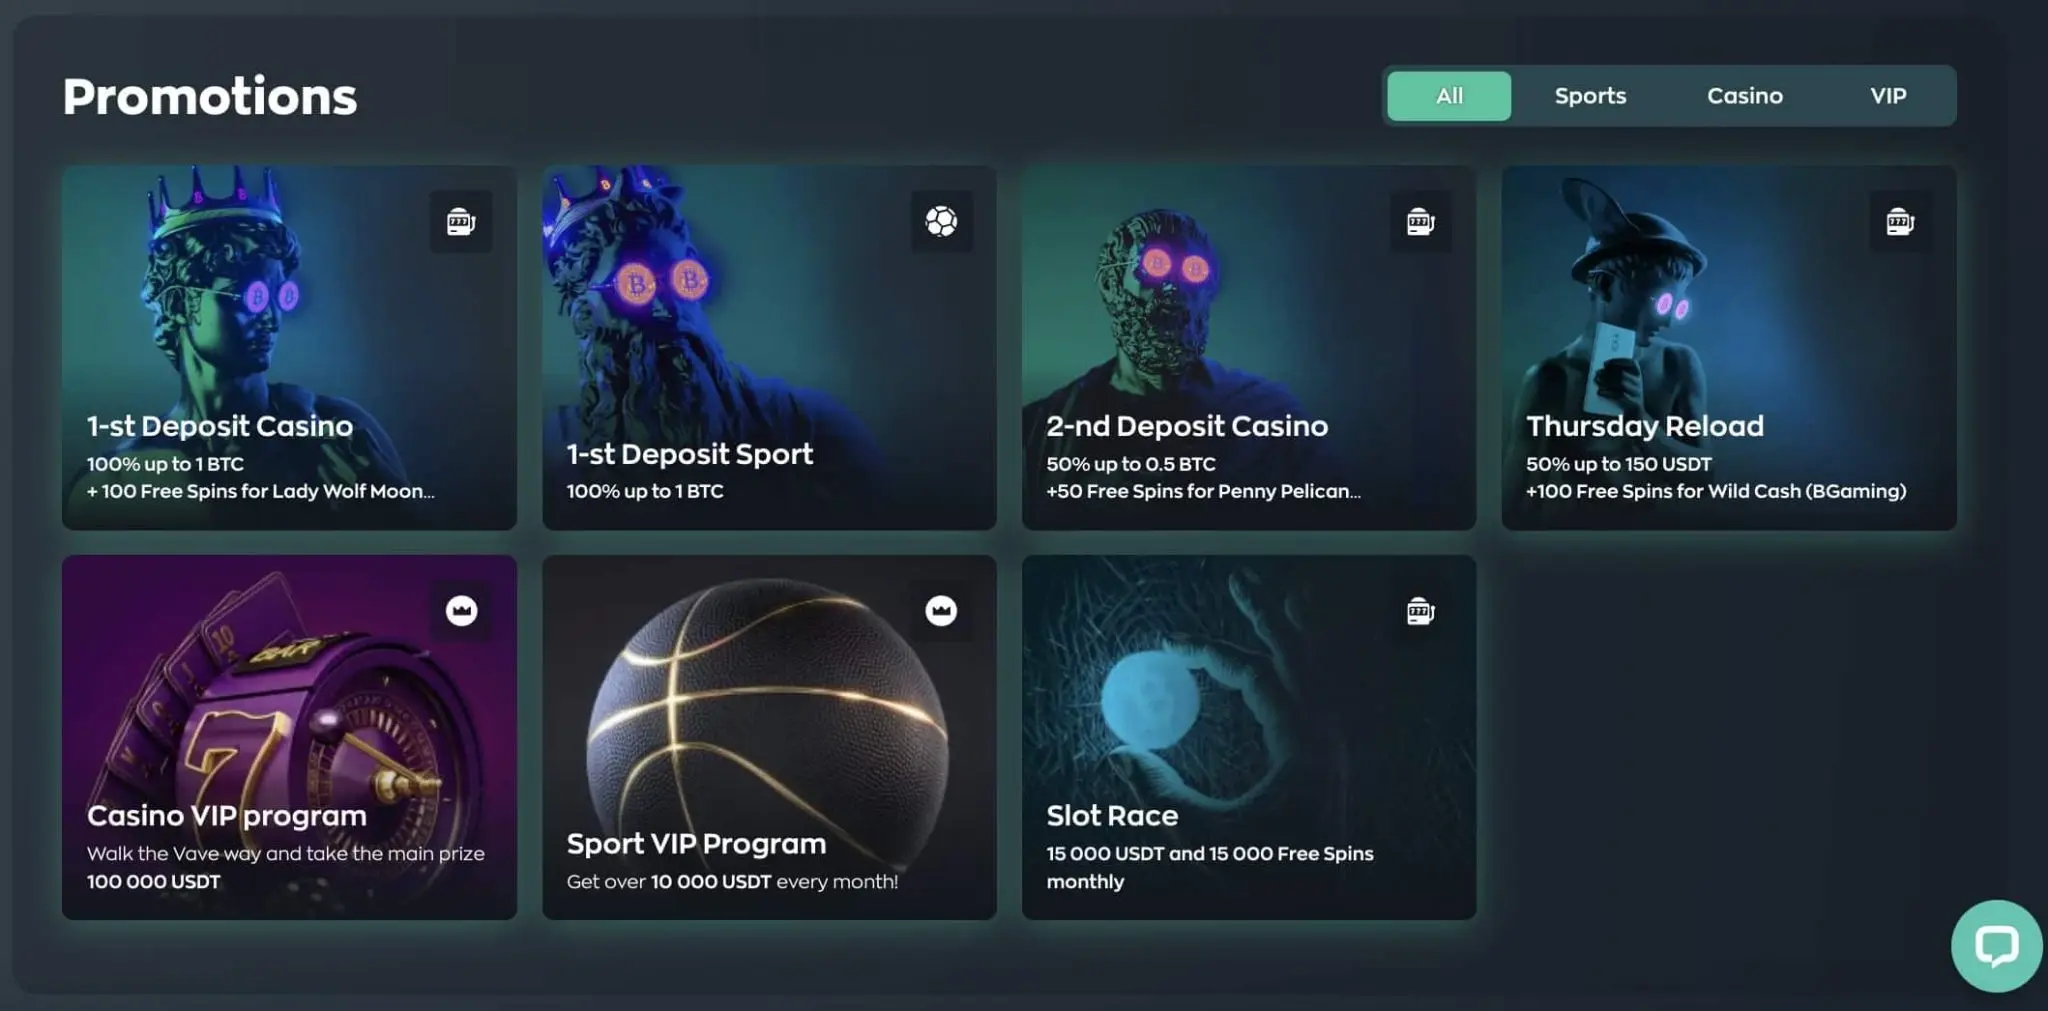This screenshot has height=1011, width=2048.
Task: Click crown icon on Sport VIP Program card
Action: click(x=941, y=610)
